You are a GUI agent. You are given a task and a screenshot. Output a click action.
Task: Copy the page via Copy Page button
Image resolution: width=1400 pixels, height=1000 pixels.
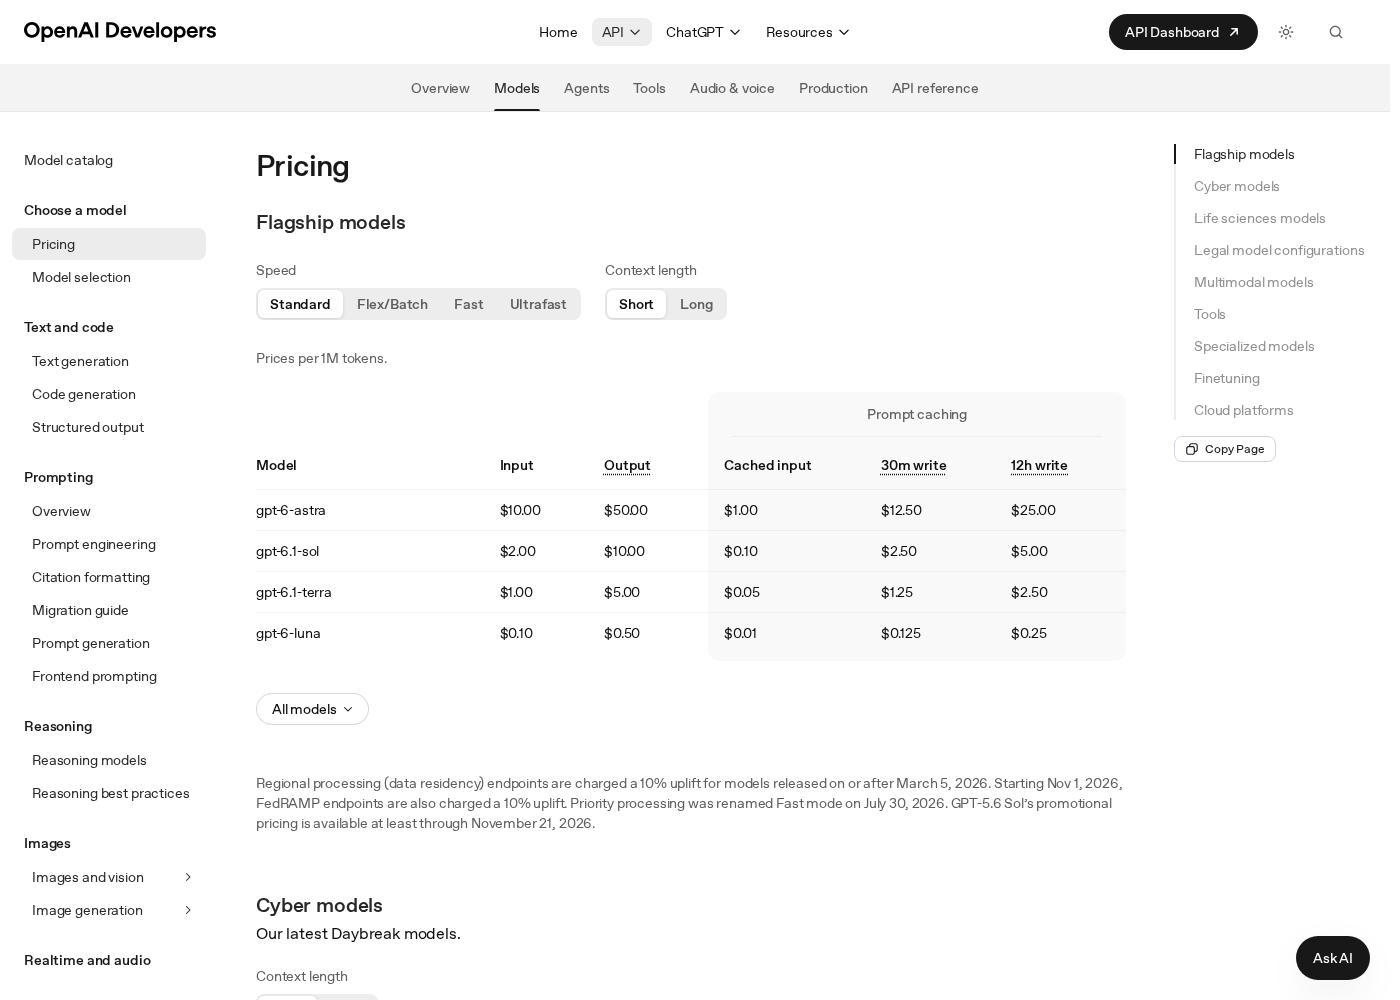[x=1225, y=449]
